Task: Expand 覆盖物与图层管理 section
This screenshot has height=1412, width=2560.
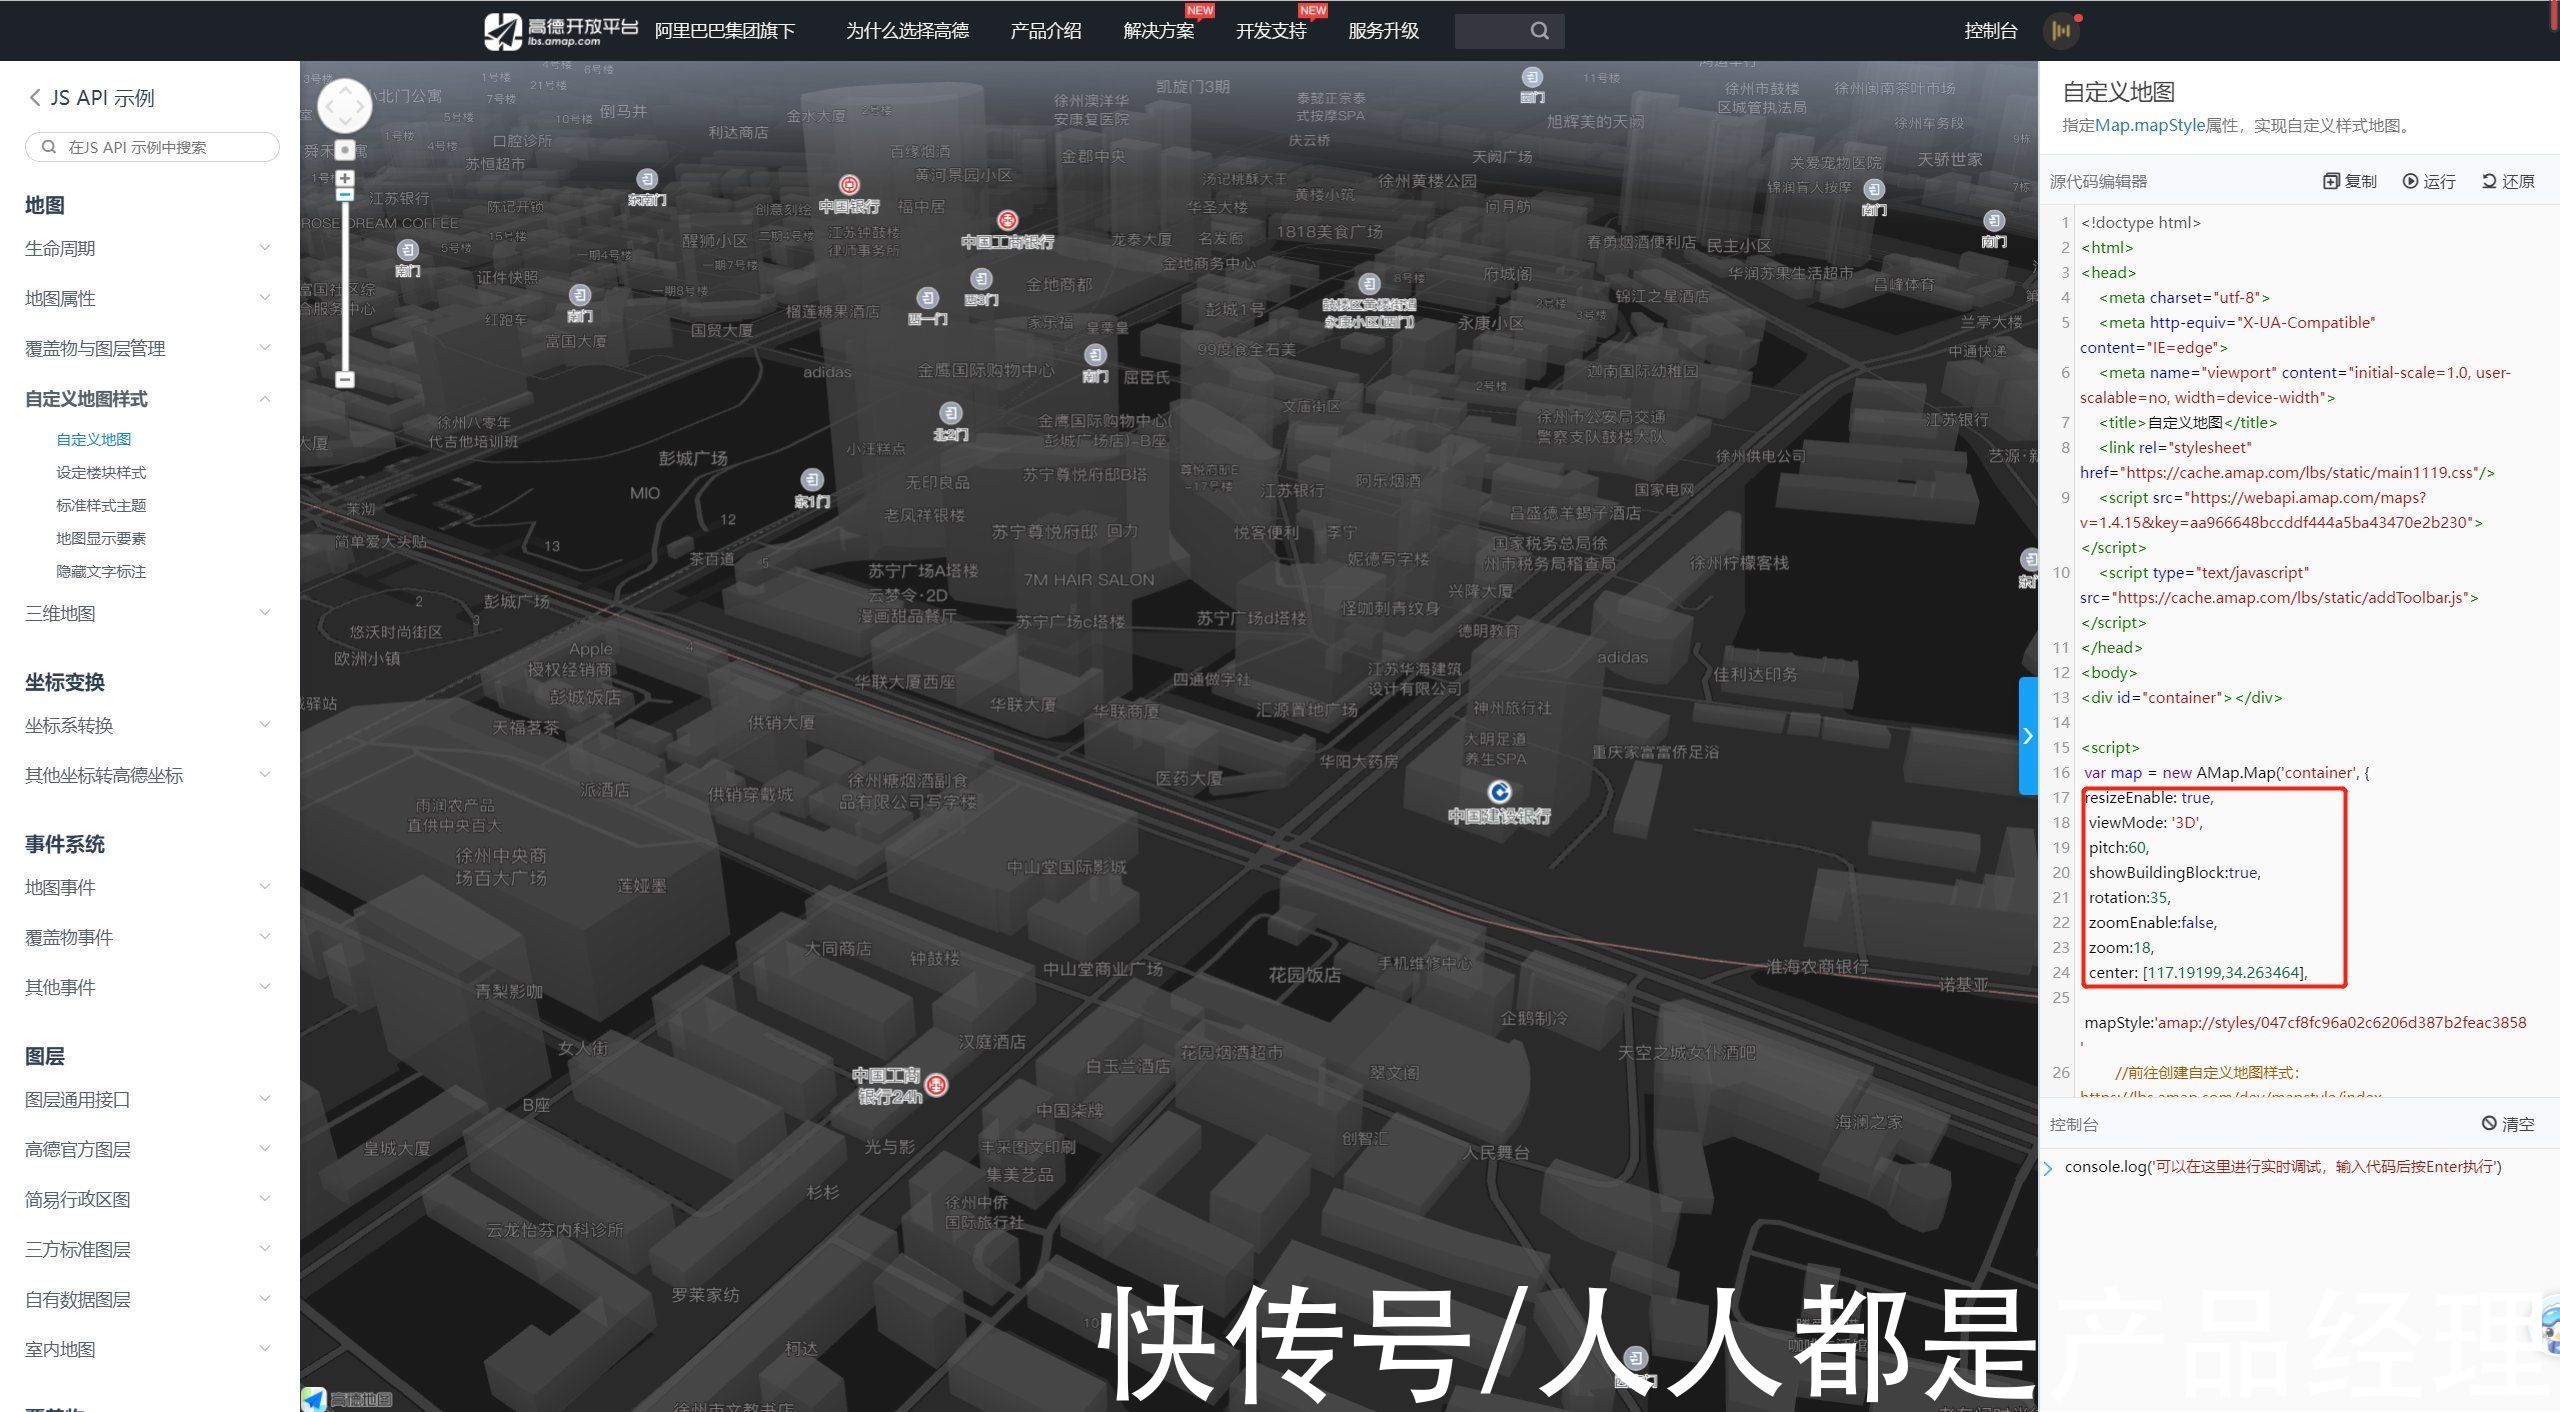Action: (149, 348)
